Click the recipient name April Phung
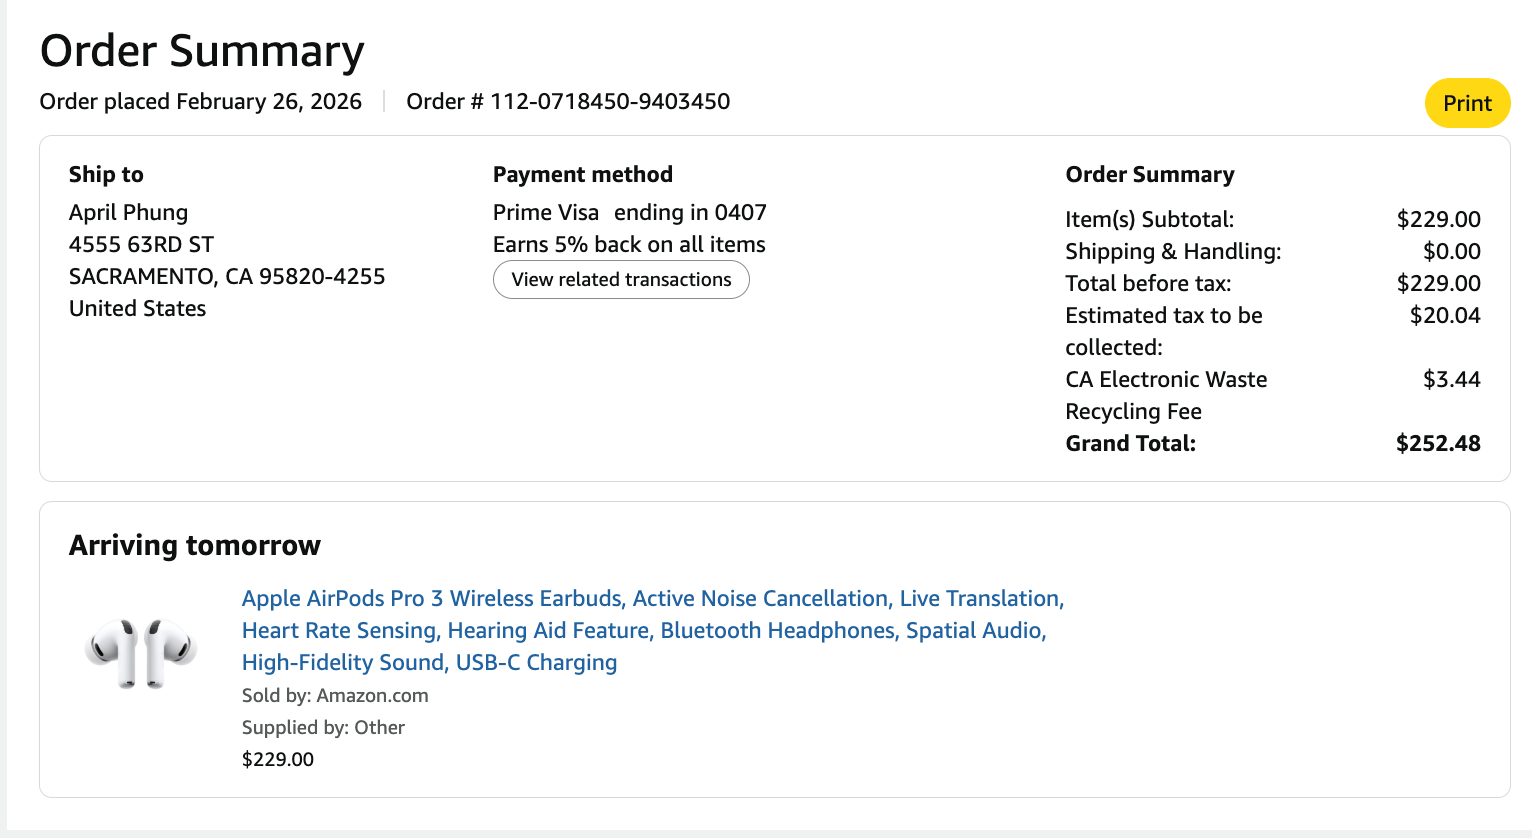Viewport: 1532px width, 838px height. pos(128,213)
